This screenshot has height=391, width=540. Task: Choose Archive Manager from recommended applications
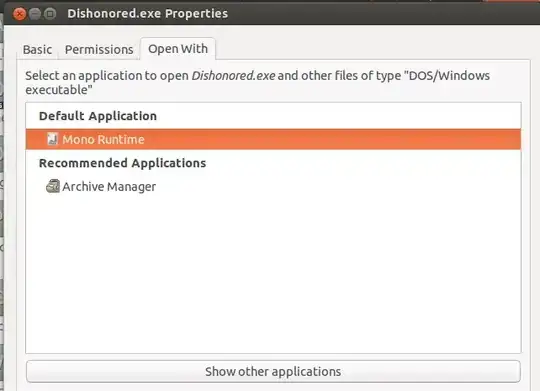coord(273,187)
